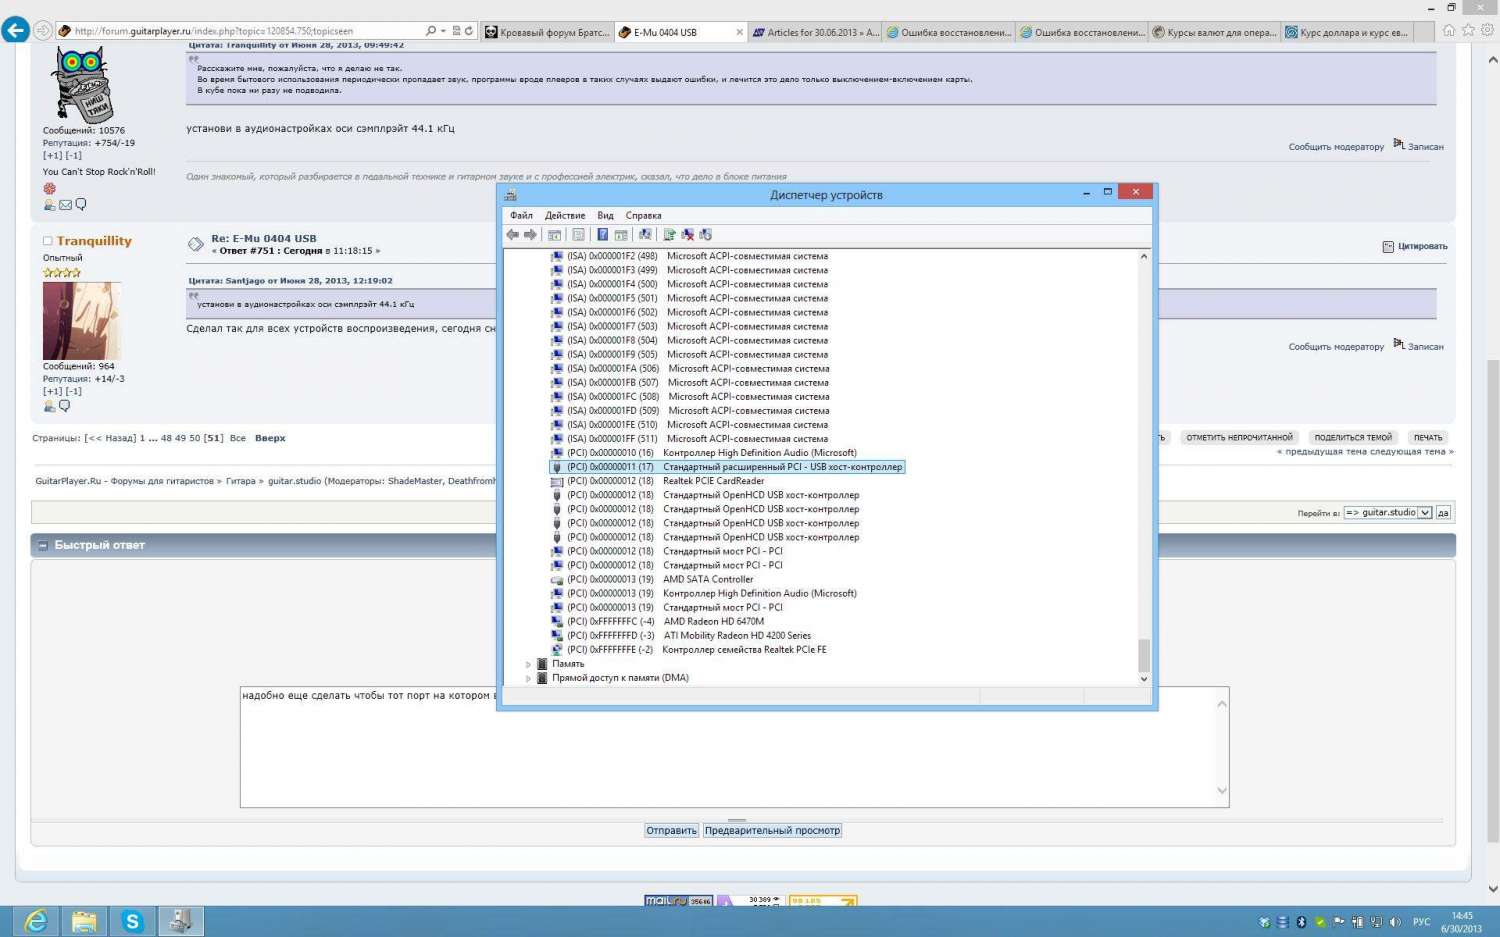Click the Device Manager vertical scrollbar thumb

1144,655
